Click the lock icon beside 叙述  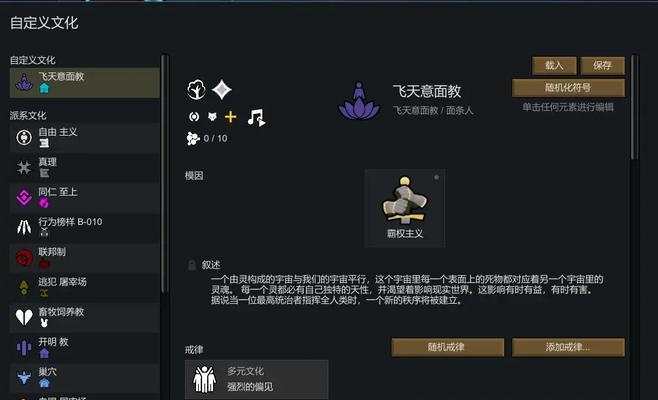click(x=192, y=265)
